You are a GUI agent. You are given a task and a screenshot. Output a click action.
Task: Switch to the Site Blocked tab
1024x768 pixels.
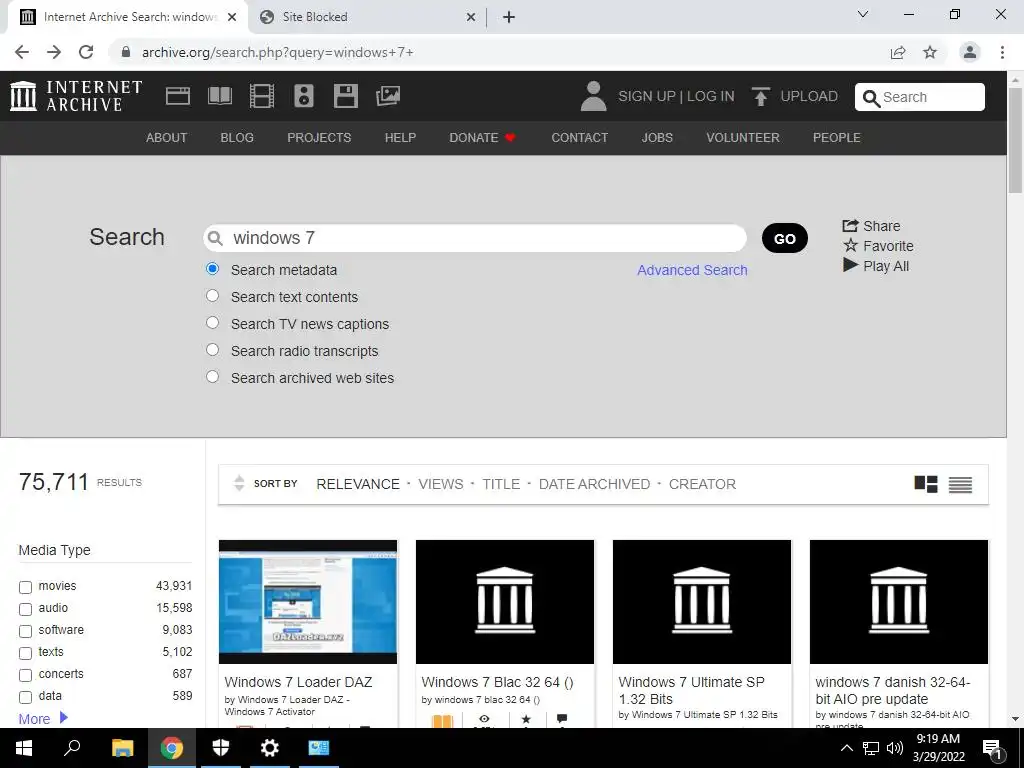[367, 17]
